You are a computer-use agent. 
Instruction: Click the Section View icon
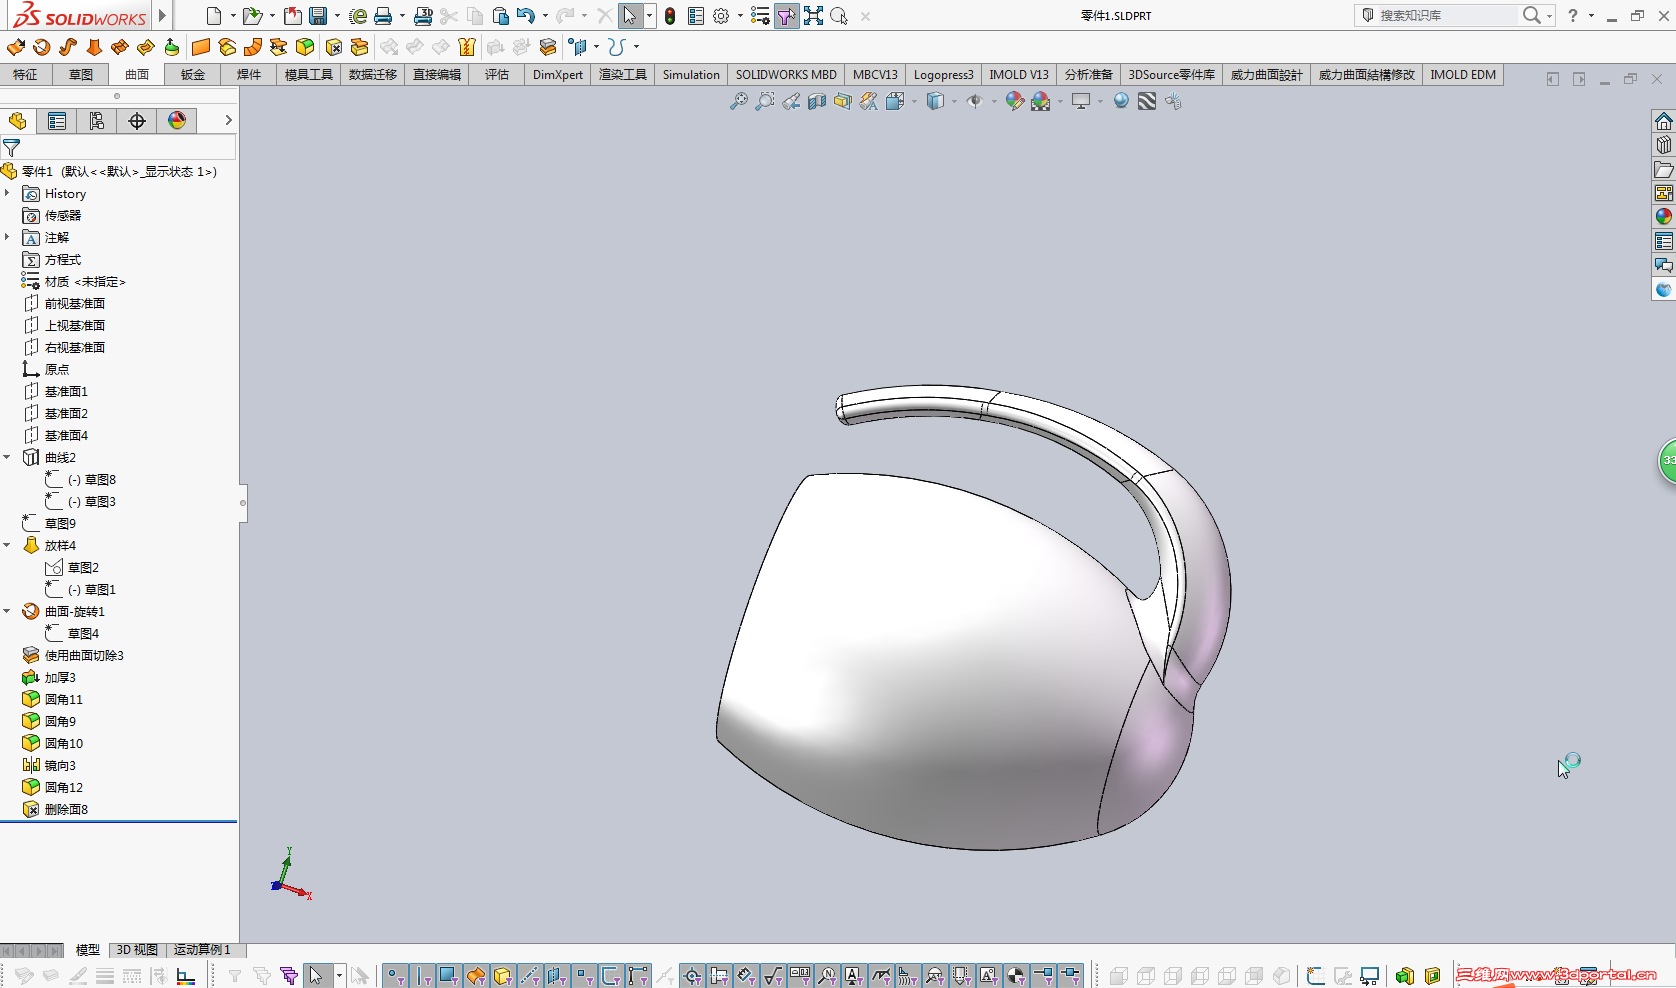point(817,101)
